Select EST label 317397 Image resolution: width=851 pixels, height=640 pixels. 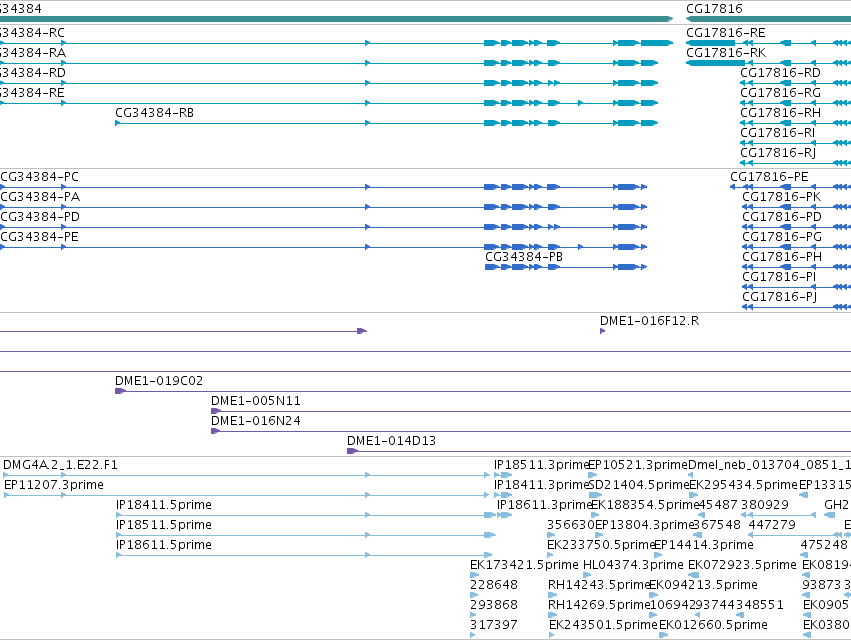point(494,625)
